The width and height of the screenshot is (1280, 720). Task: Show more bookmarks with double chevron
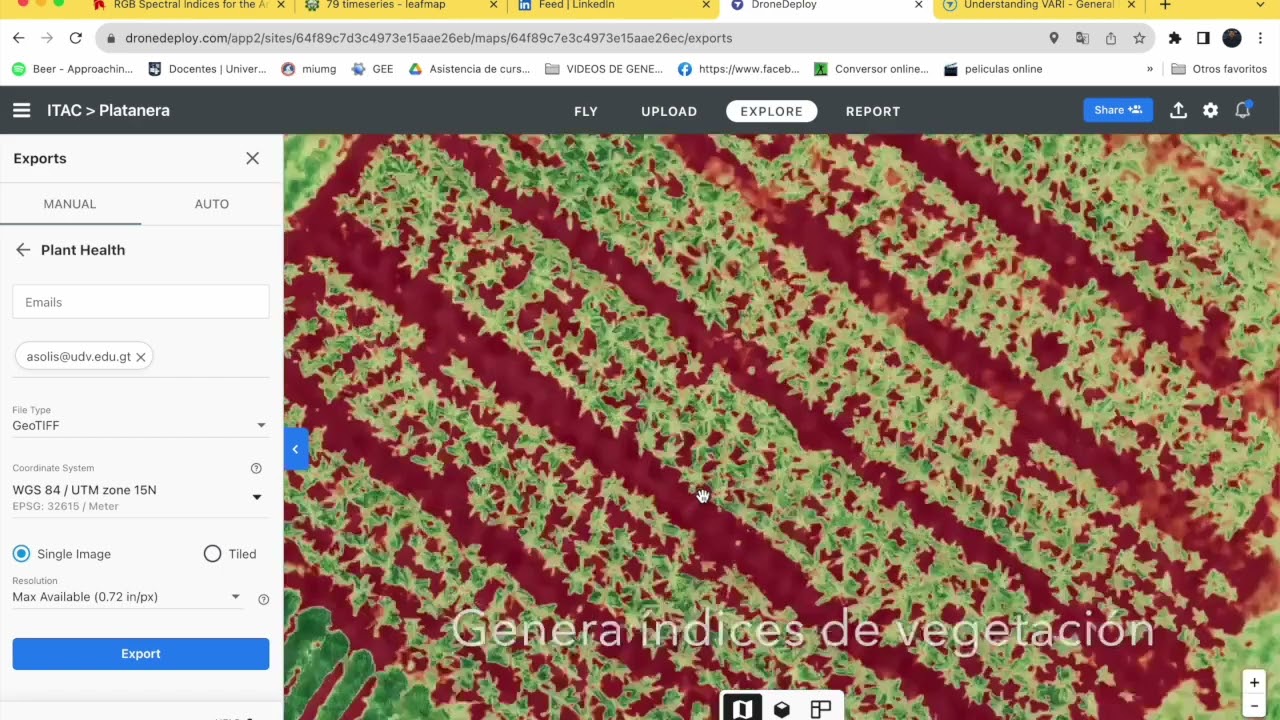(x=1149, y=69)
